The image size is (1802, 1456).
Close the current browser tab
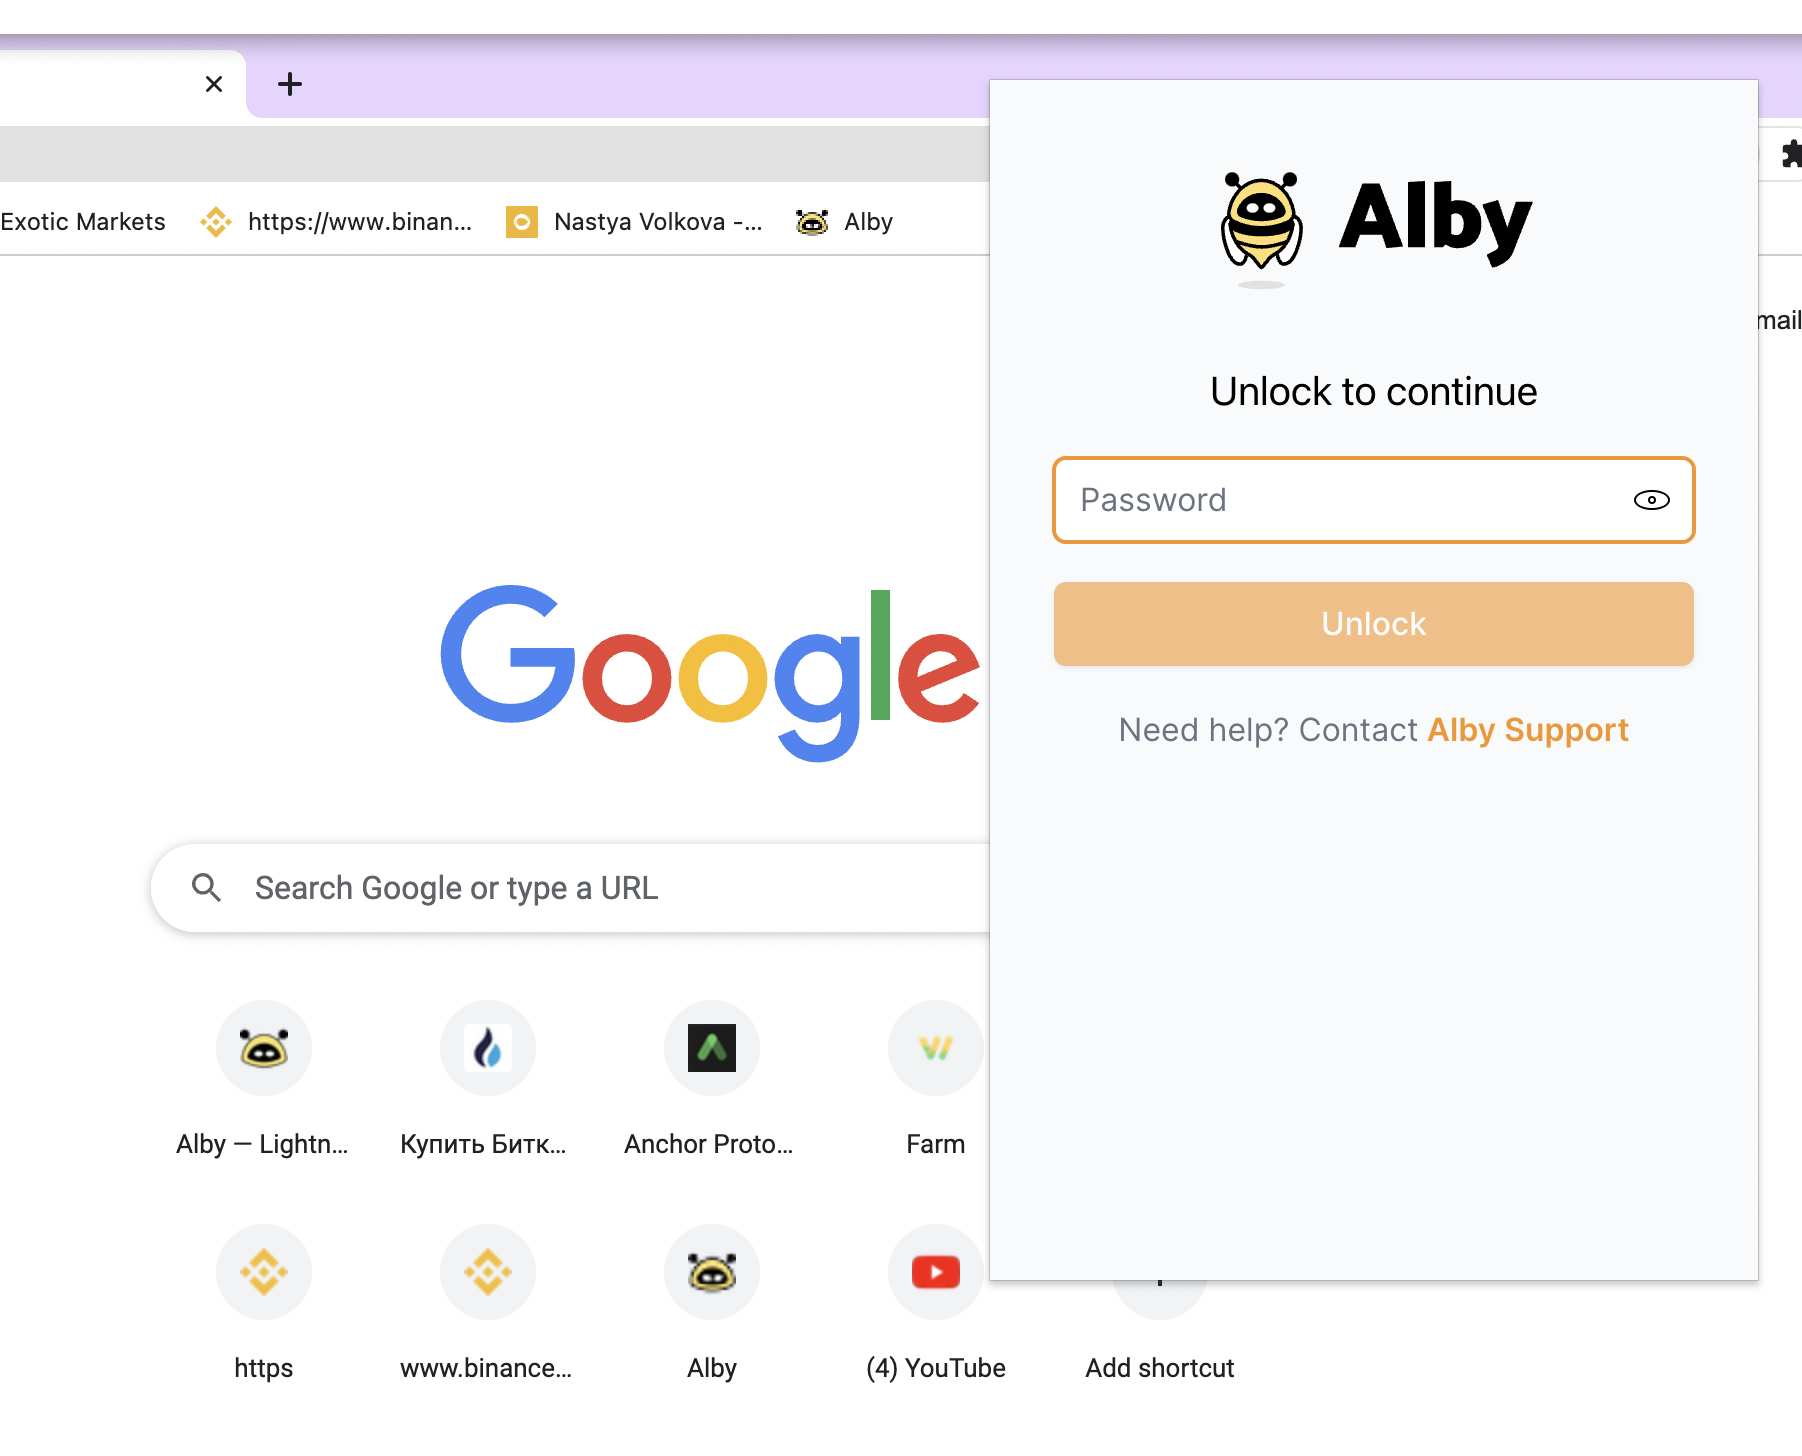pos(214,84)
